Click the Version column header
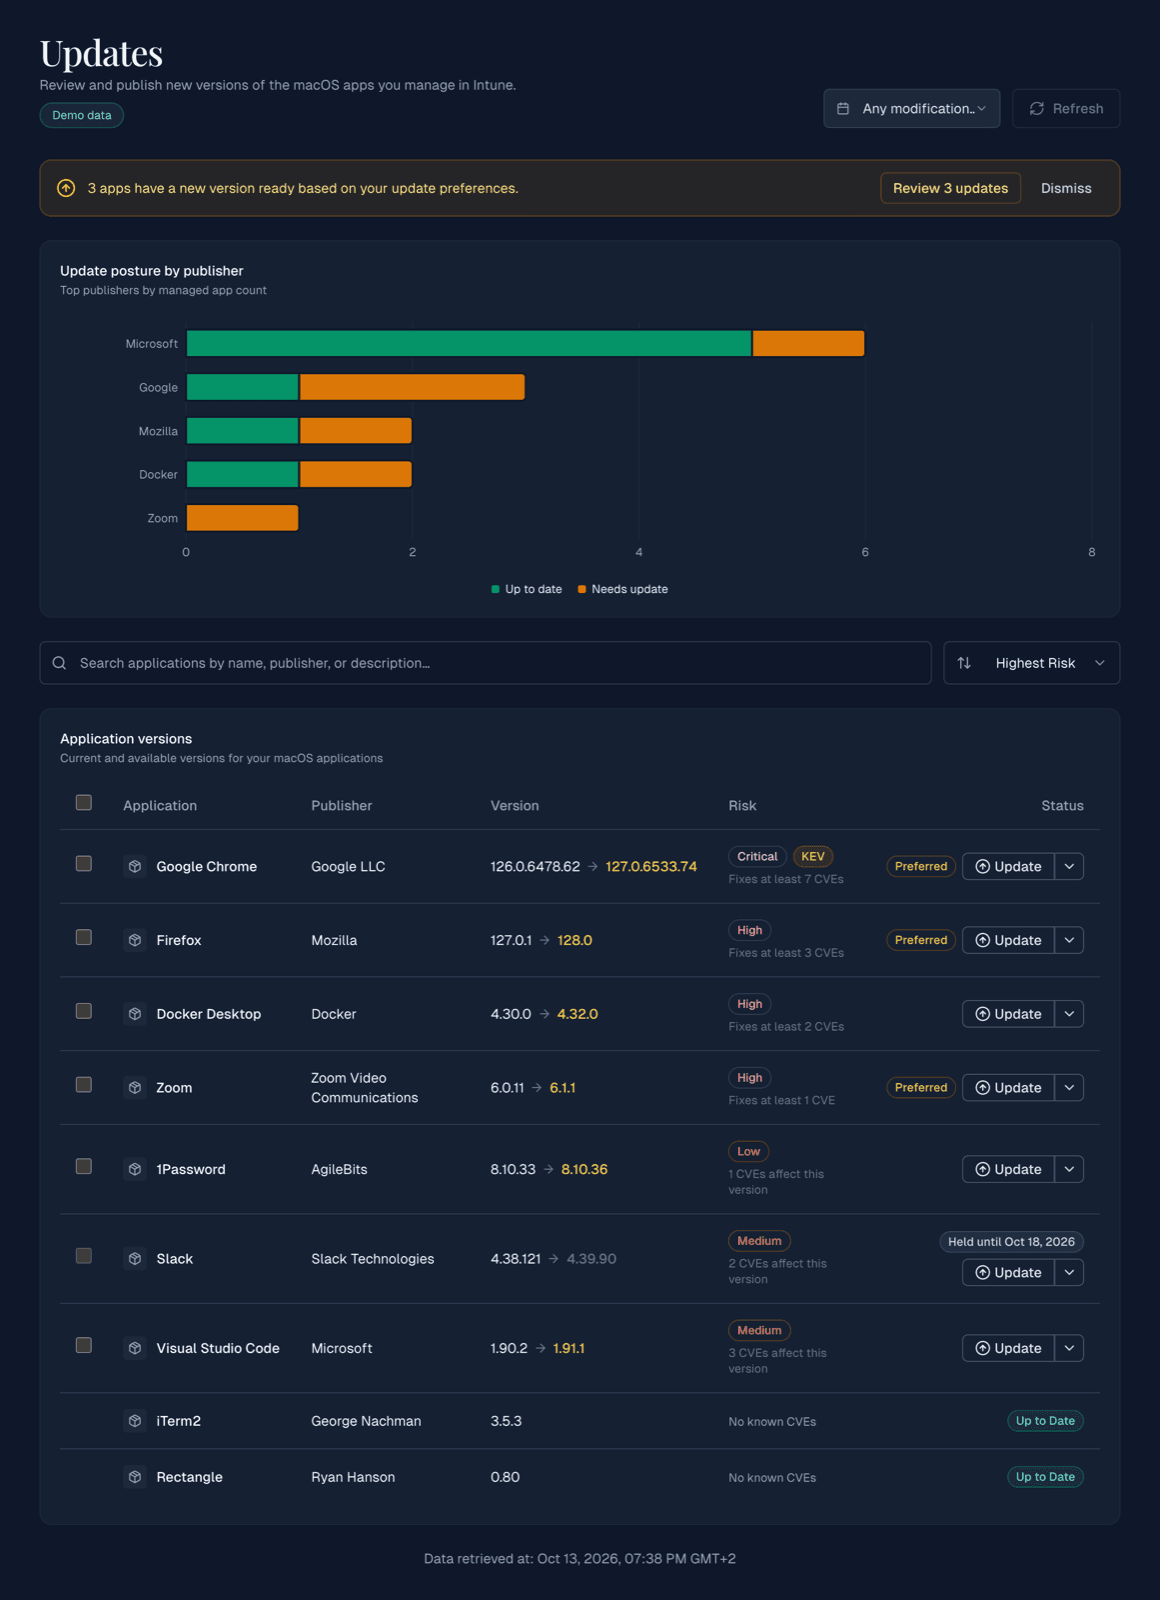 pyautogui.click(x=514, y=805)
